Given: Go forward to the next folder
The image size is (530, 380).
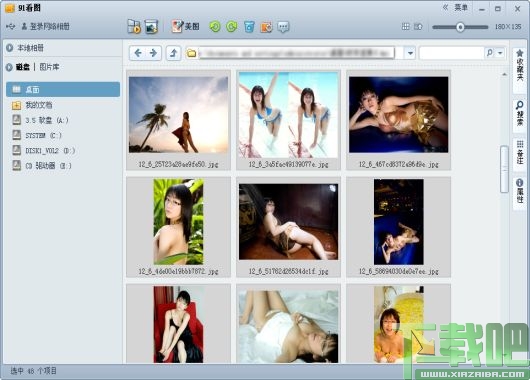Looking at the screenshot, I should 153,53.
